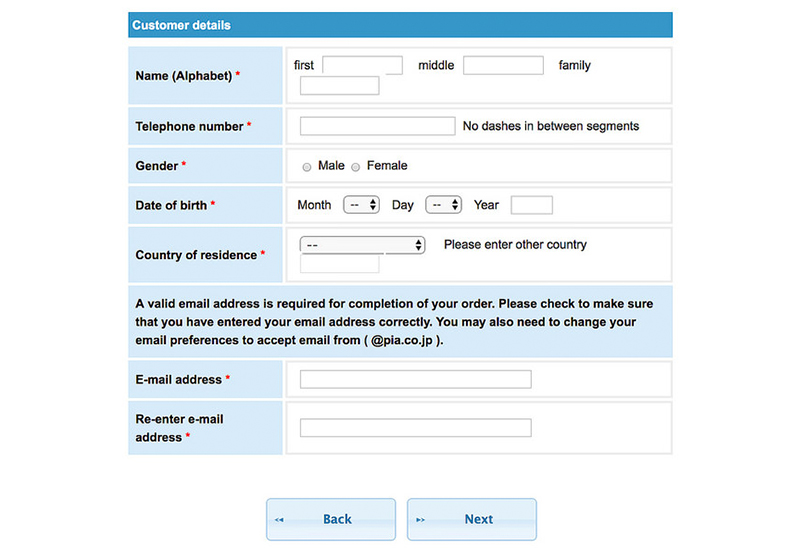
Task: Select the Female gender option
Action: [356, 166]
